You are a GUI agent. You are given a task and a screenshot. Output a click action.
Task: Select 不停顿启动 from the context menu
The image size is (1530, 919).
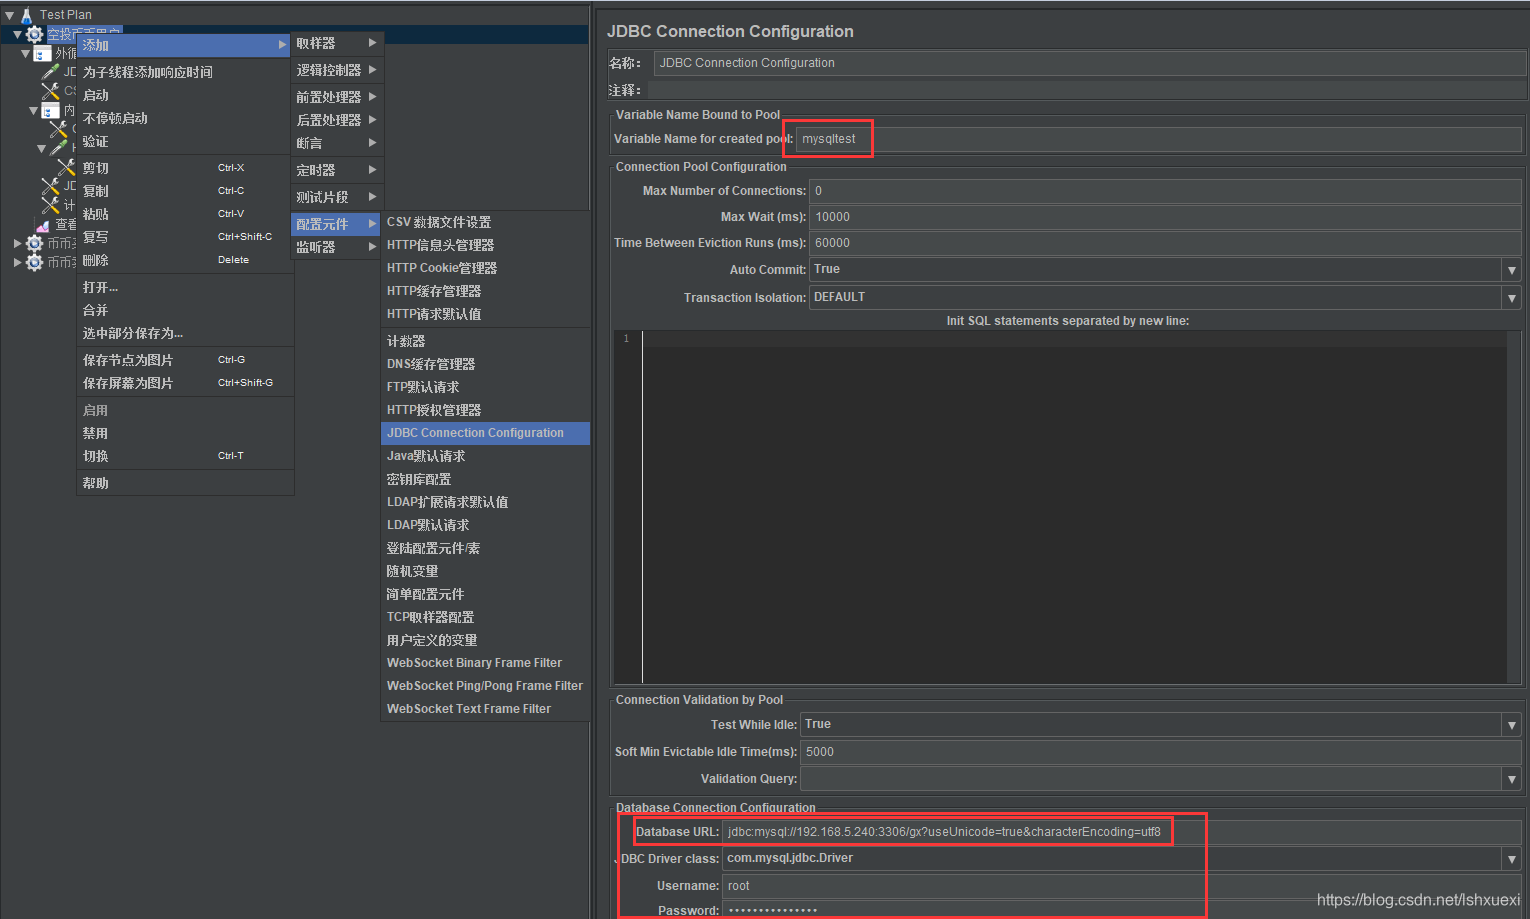(184, 118)
